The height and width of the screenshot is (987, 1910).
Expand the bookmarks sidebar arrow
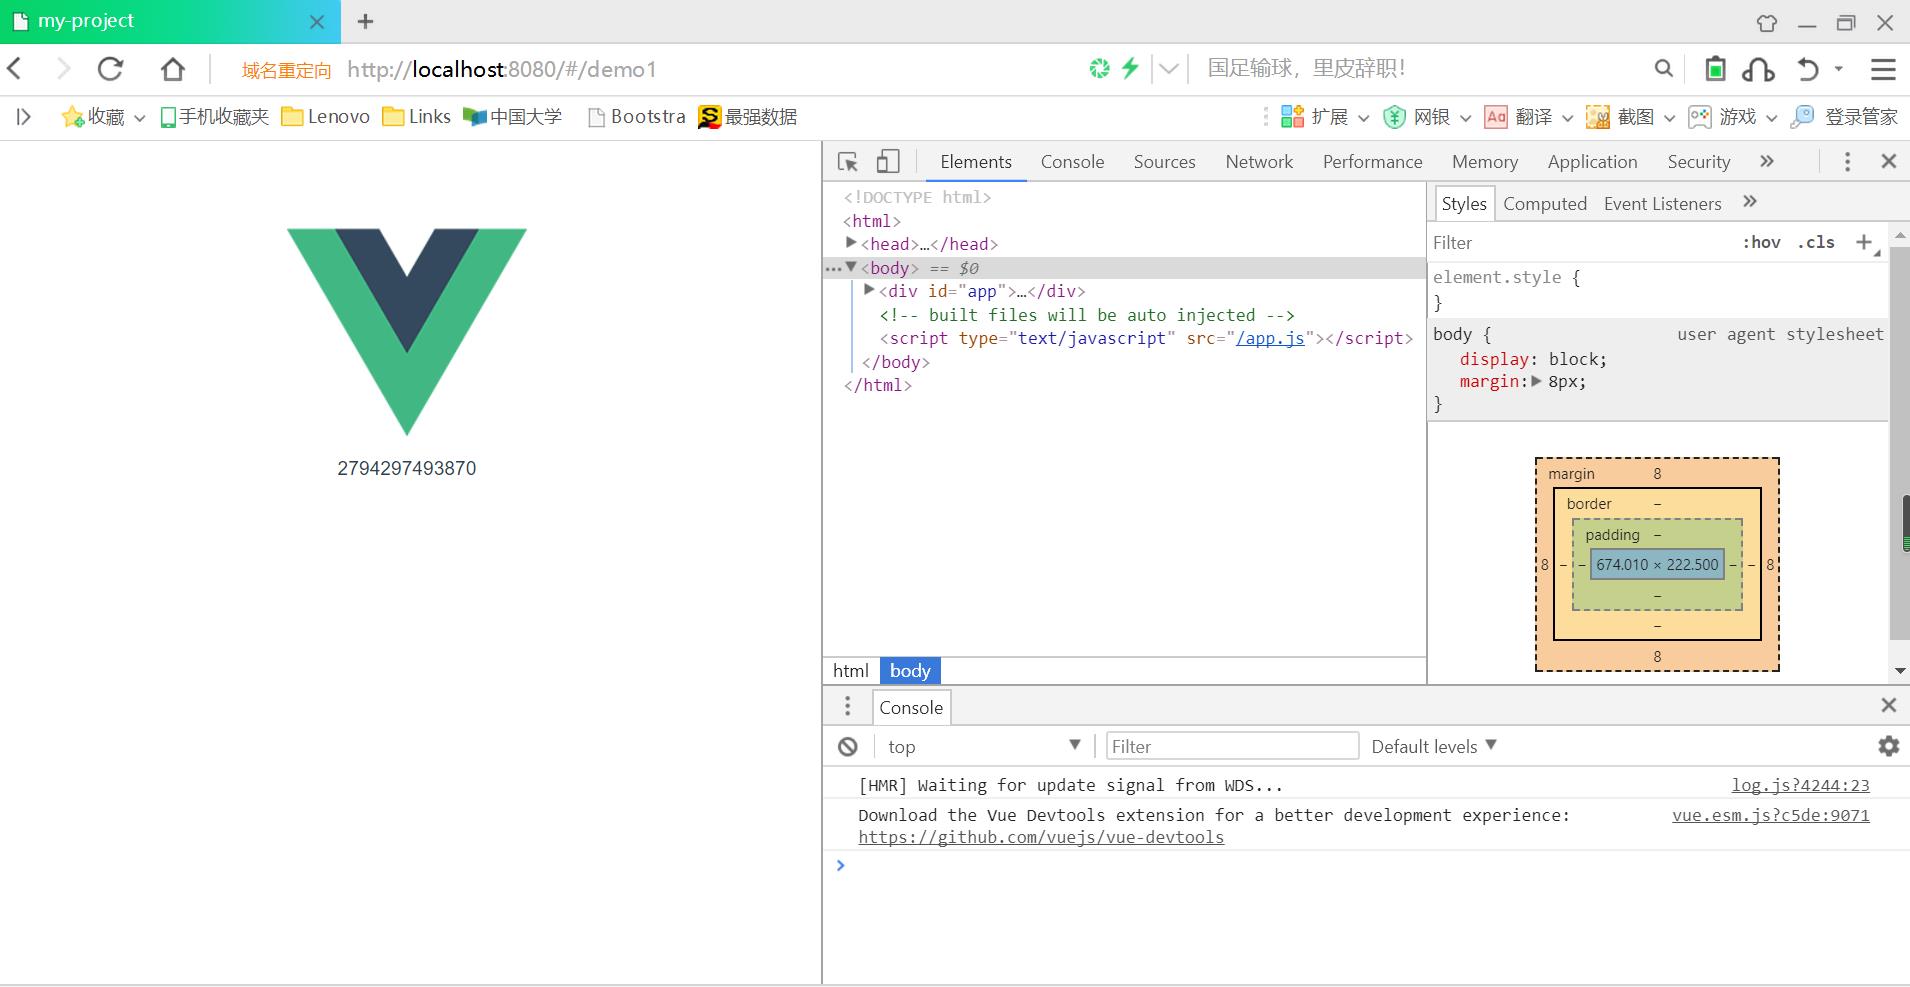24,117
